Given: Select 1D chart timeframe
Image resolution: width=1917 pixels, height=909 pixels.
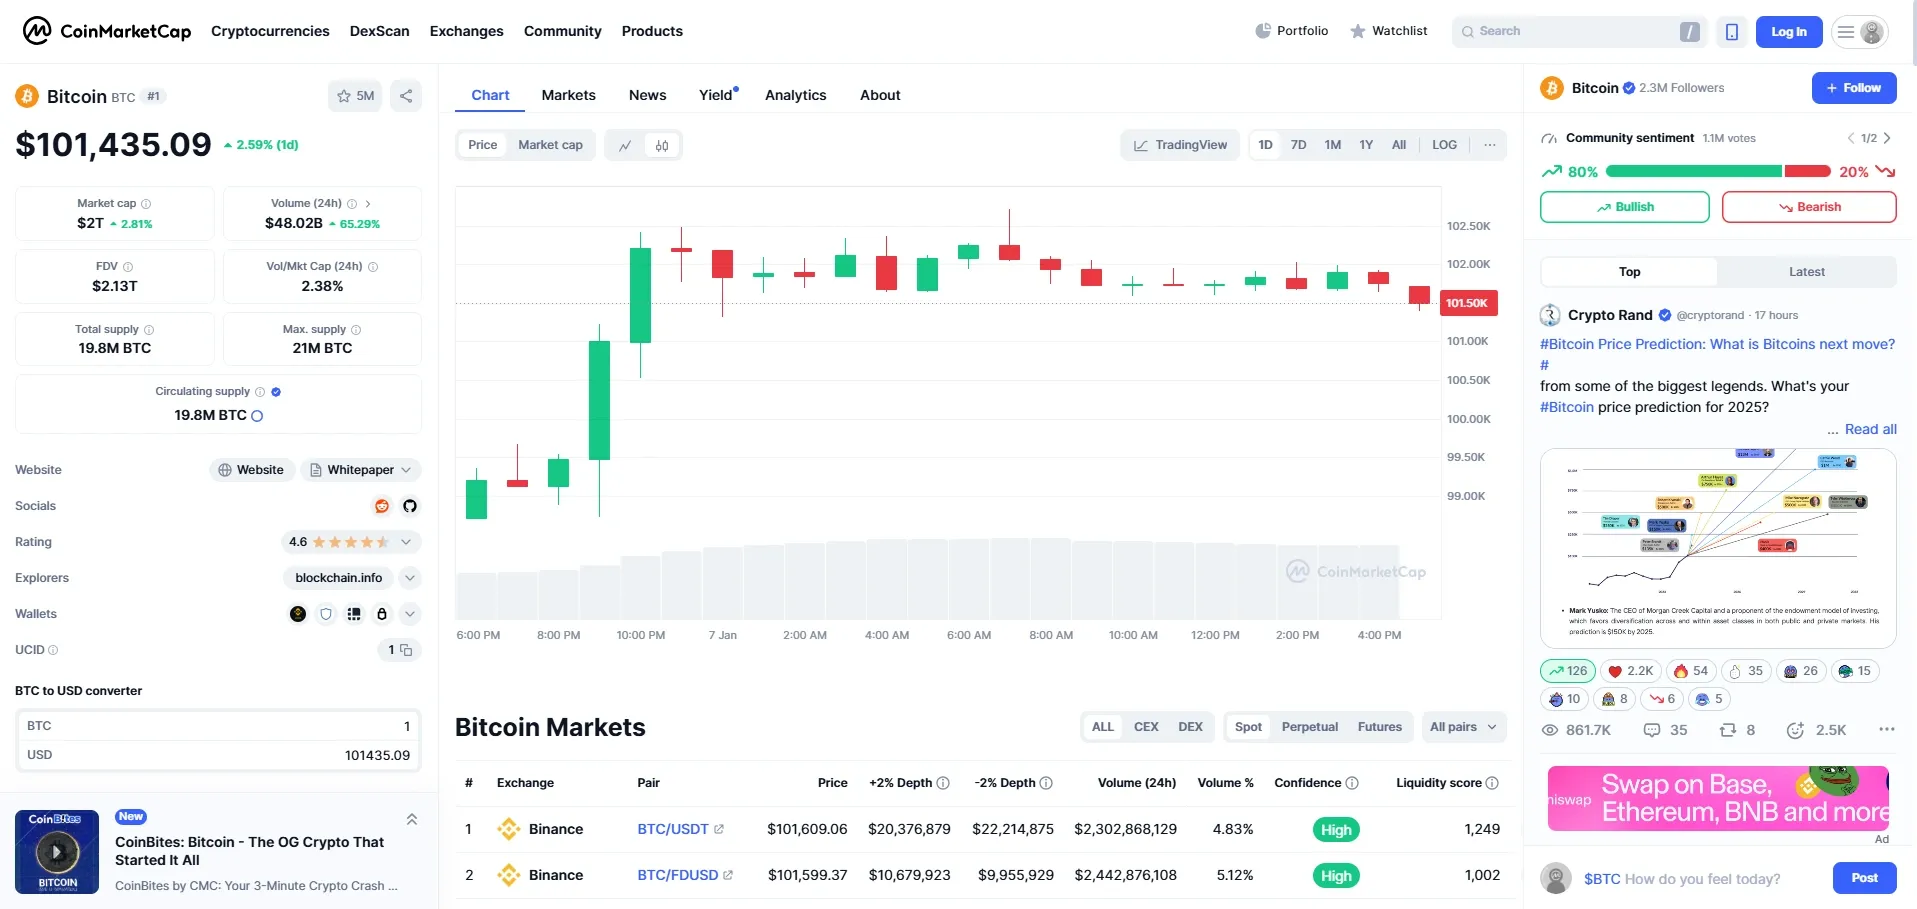Looking at the screenshot, I should [x=1265, y=145].
